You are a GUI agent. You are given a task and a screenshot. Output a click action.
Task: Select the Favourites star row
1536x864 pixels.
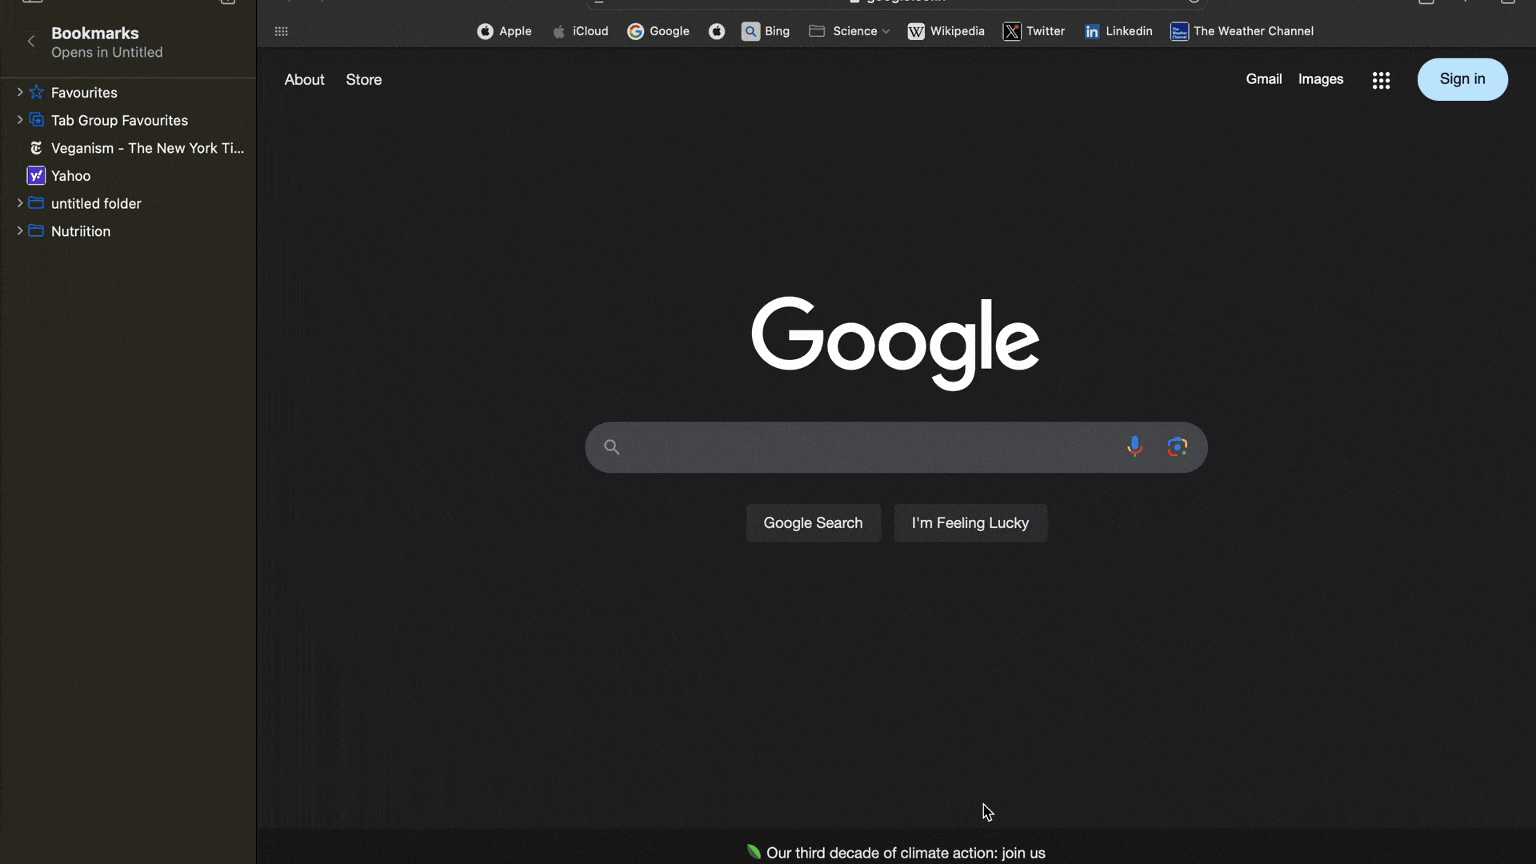(128, 92)
